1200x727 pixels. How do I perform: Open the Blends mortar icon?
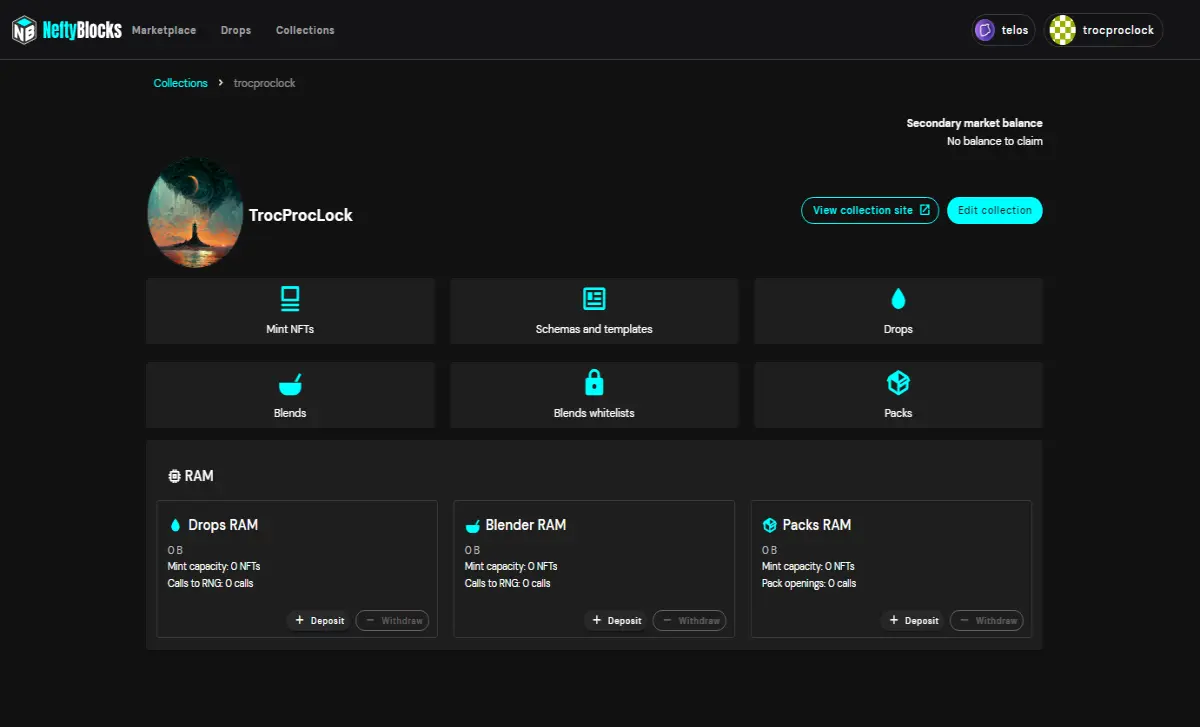290,383
